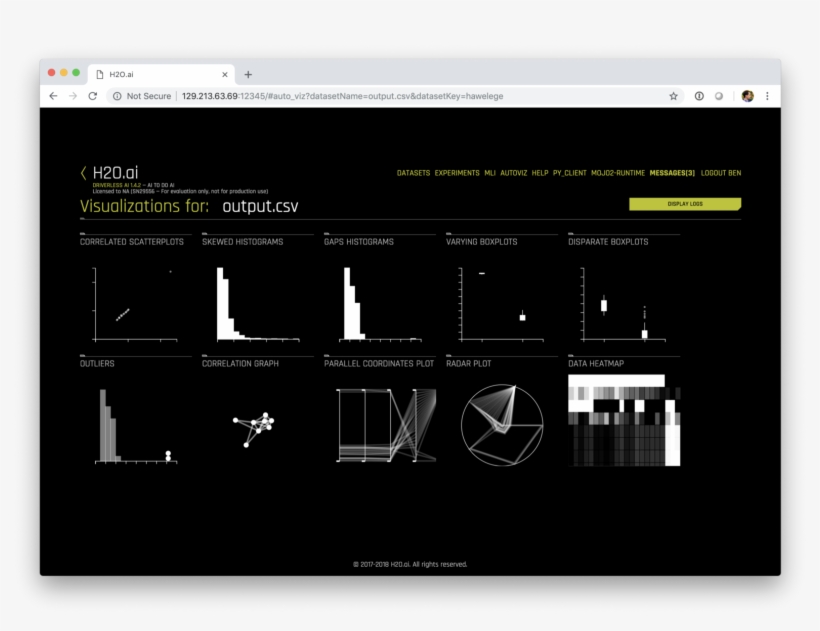Image resolution: width=820 pixels, height=631 pixels.
Task: Click the user profile avatar
Action: pos(745,96)
